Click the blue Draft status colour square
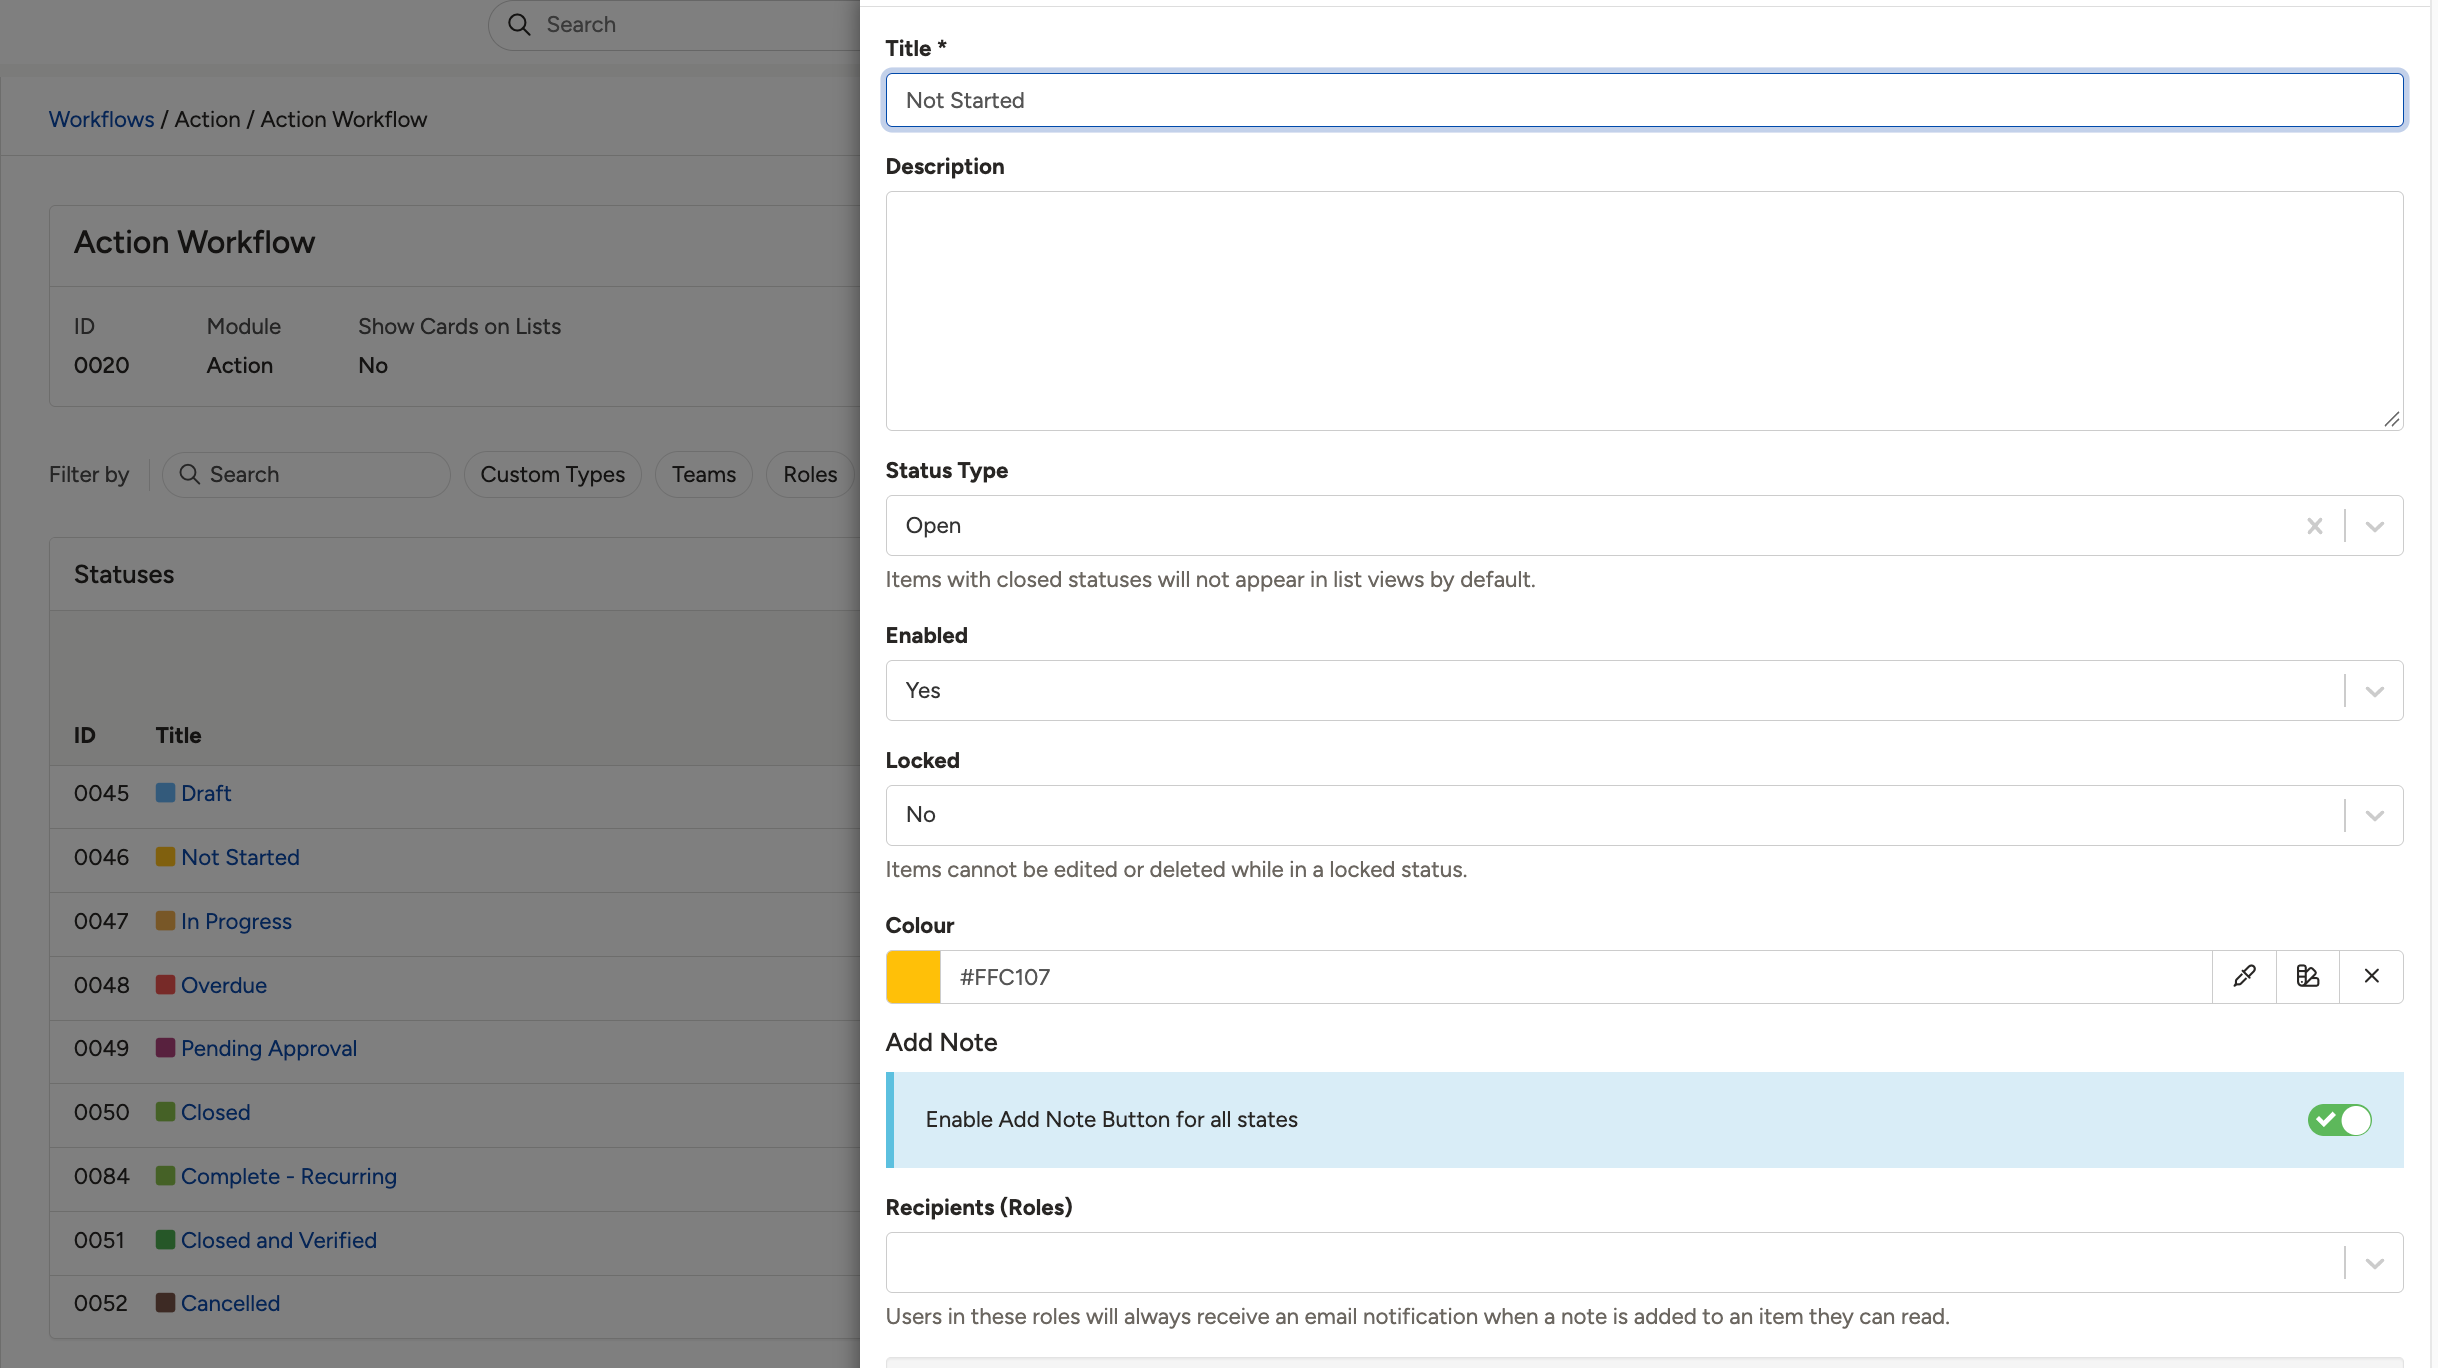 (x=165, y=793)
